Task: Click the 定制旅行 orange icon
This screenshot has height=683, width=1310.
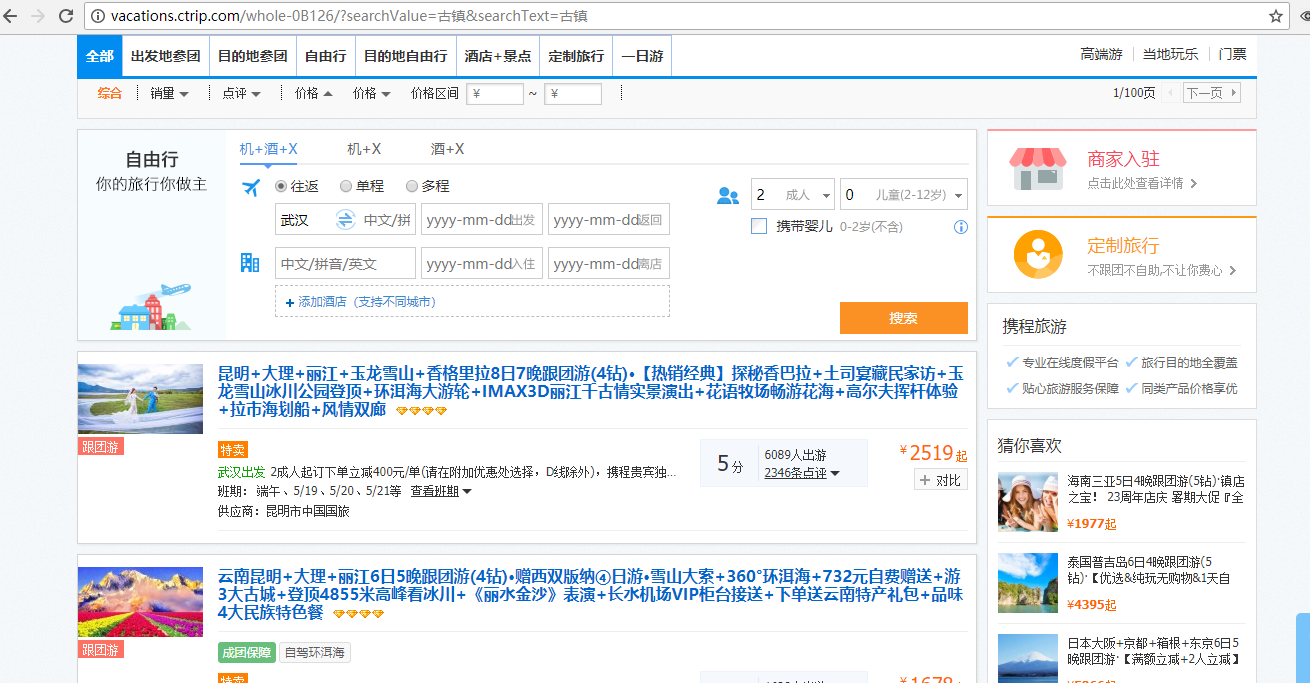Action: [1037, 255]
